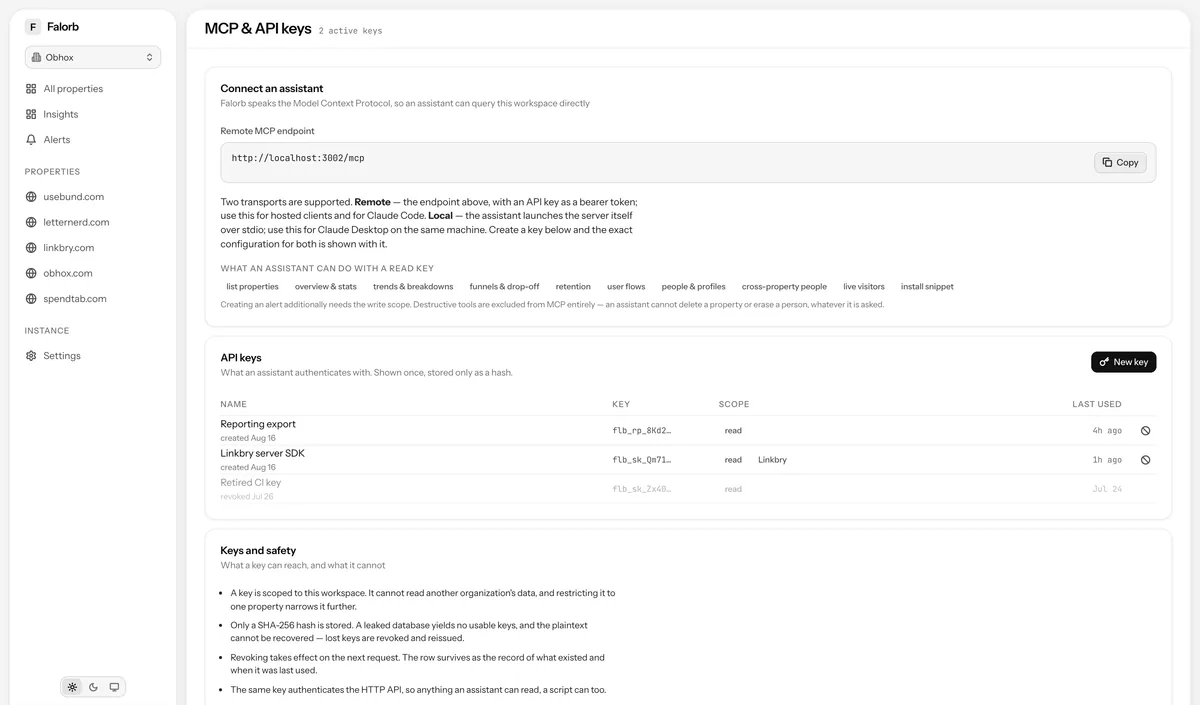Click the KEY column header
This screenshot has height=705, width=1200.
621,404
